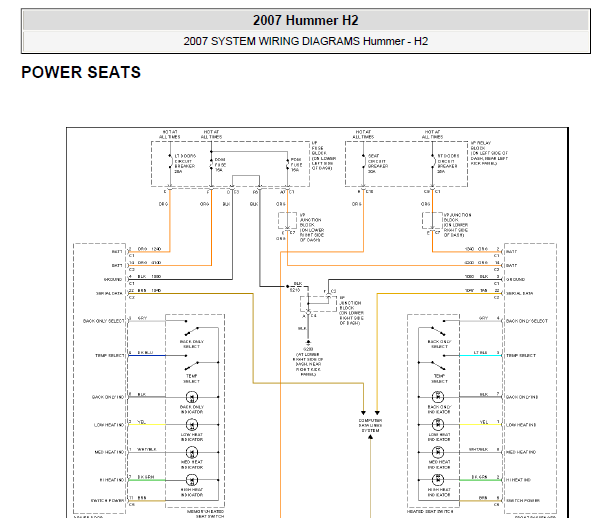This screenshot has width=600, height=518.
Task: Click the 'SEAT CIRCUIT BREAKER' label
Action: coord(378,164)
